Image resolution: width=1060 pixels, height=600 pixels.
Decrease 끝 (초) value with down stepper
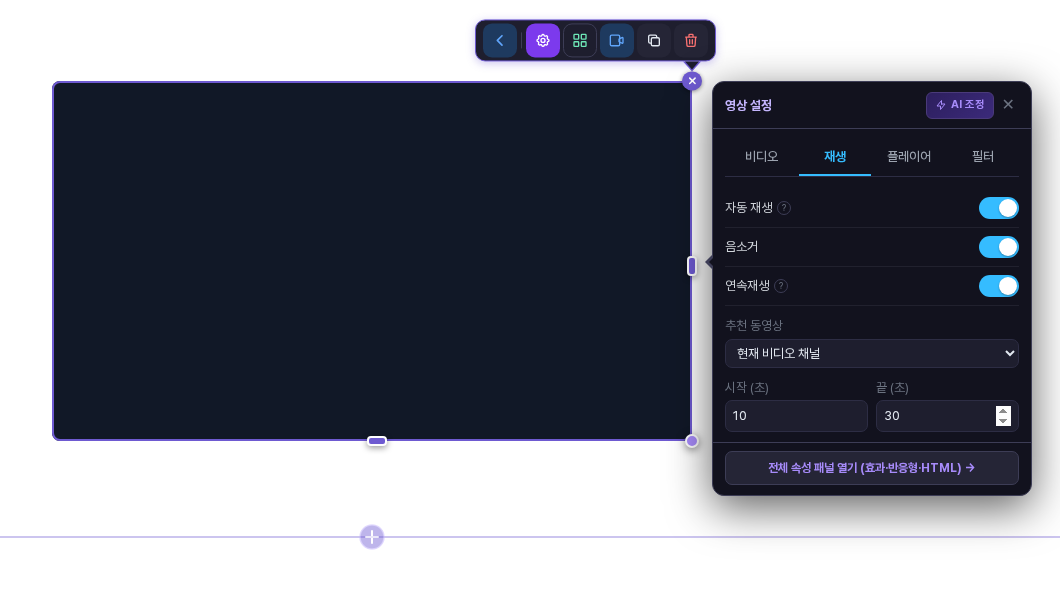[x=1003, y=421]
